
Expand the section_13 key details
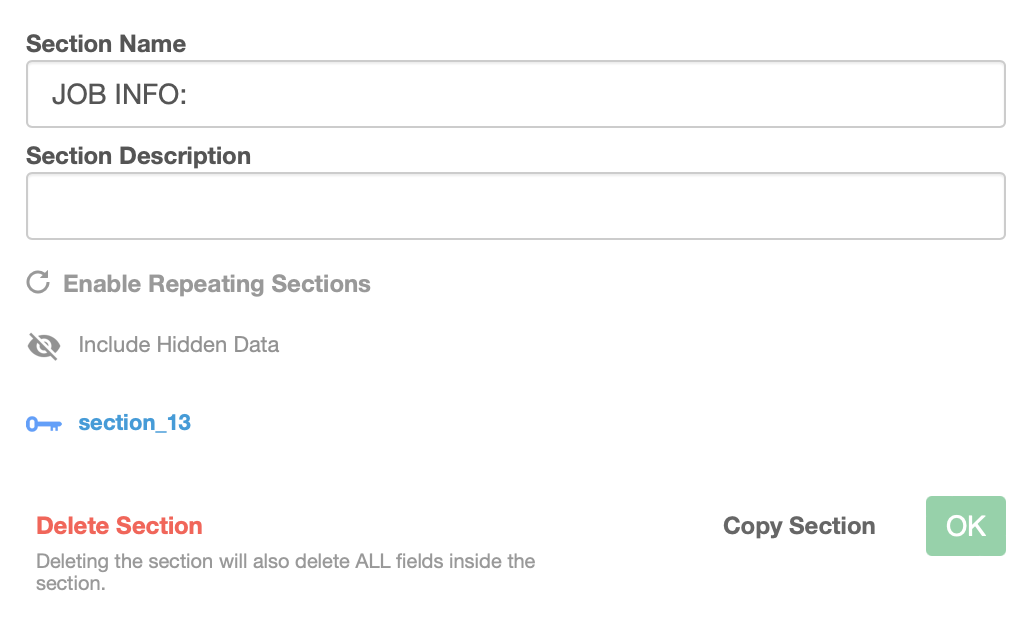[x=134, y=422]
